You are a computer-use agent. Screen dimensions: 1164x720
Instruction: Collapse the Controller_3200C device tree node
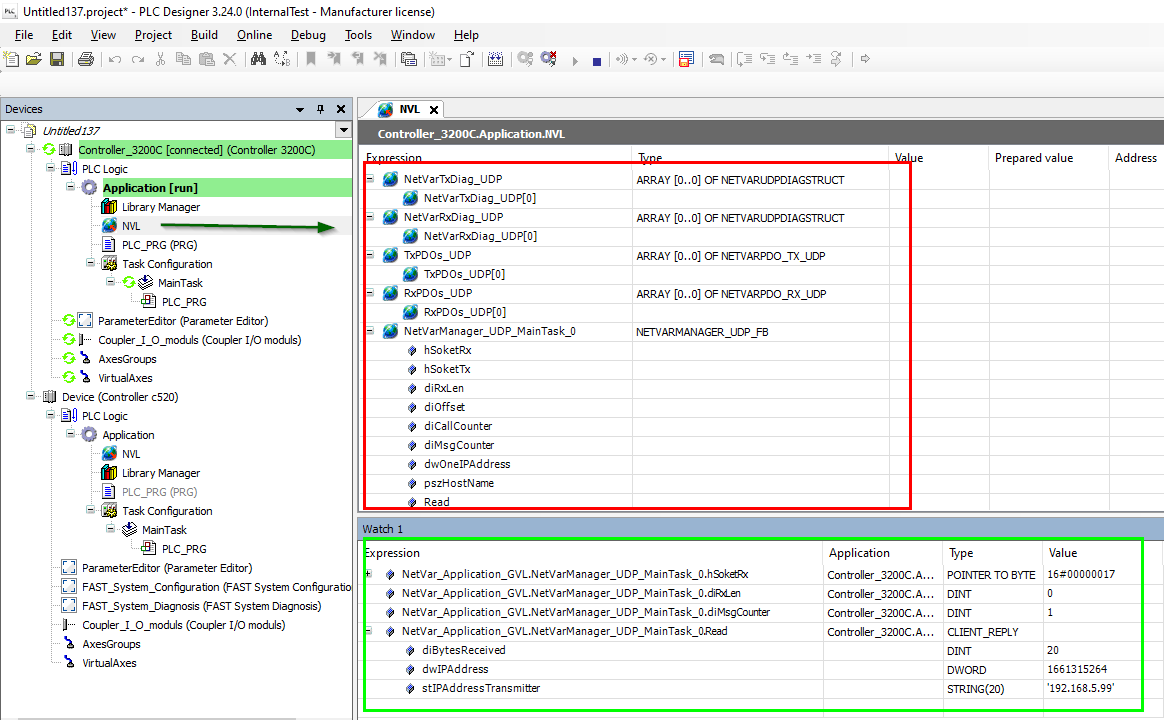30,150
